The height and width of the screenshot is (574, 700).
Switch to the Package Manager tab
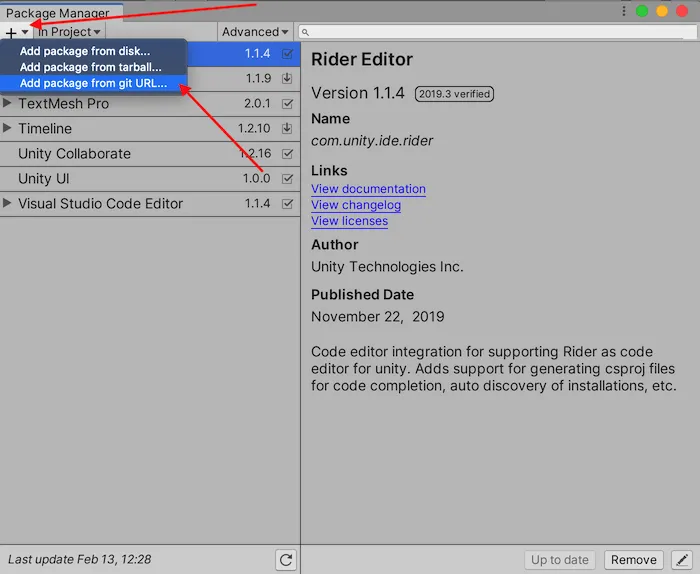coord(58,12)
